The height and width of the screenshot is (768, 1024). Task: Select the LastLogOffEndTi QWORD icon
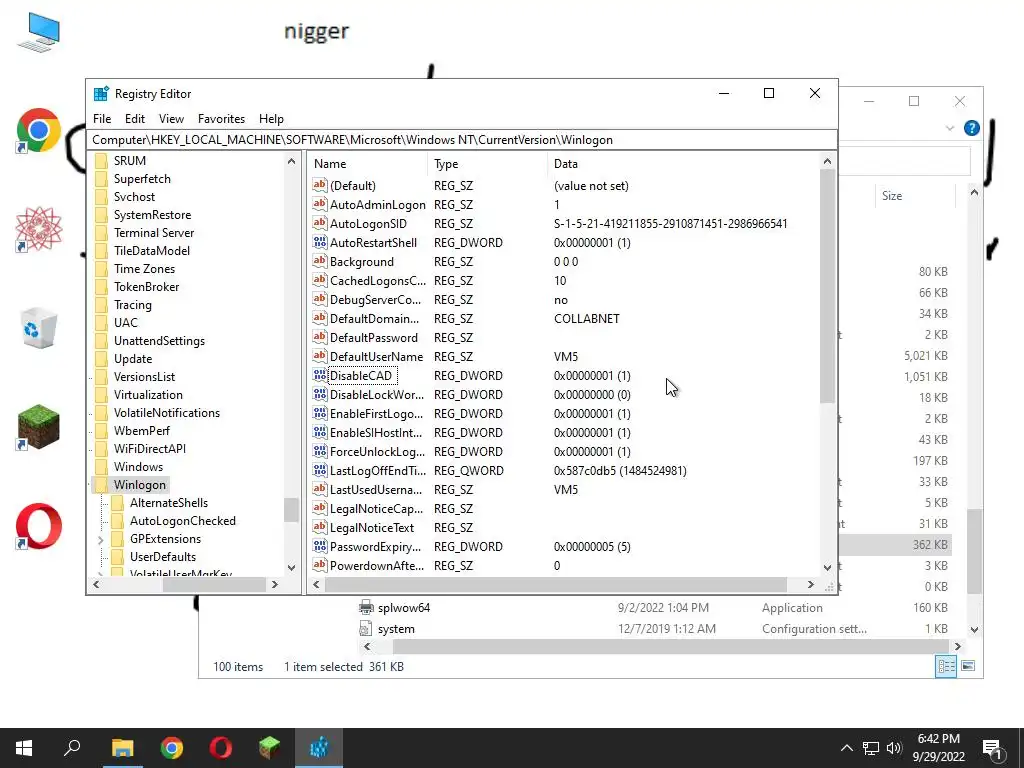click(x=319, y=470)
